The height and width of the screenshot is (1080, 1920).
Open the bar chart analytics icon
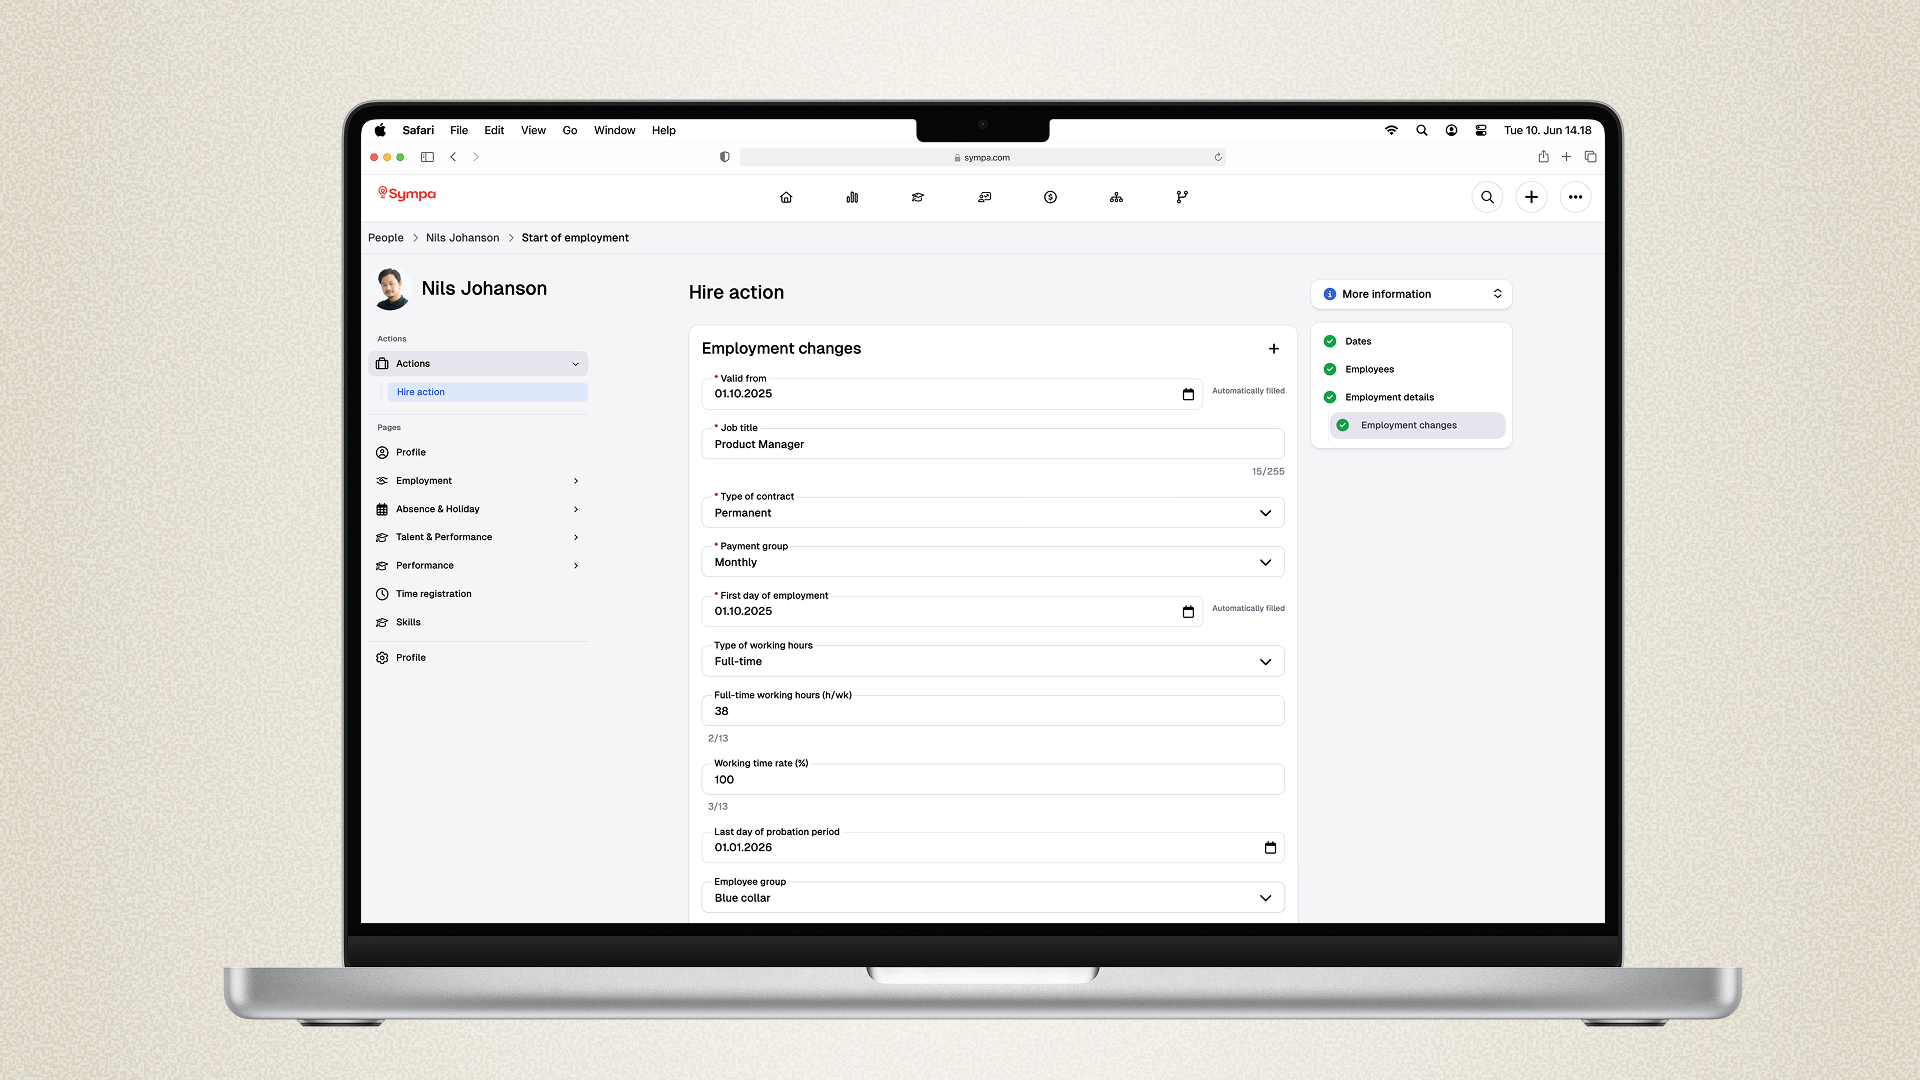852,197
